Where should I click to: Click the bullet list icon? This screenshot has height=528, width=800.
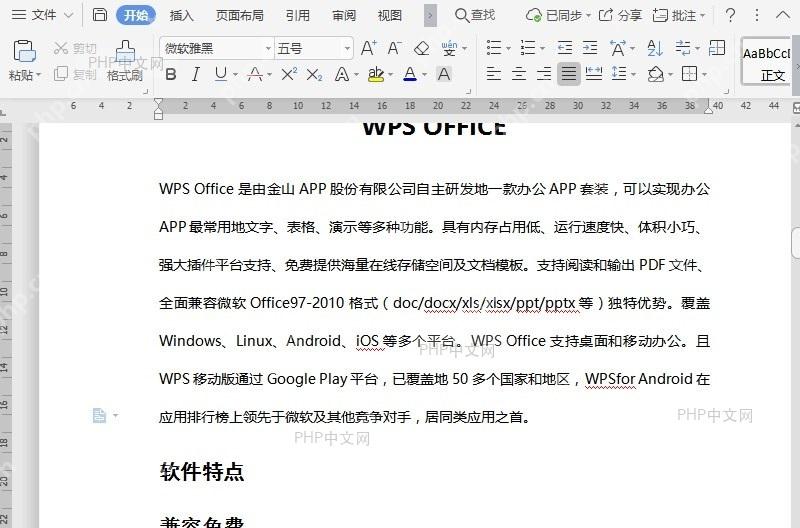point(494,48)
